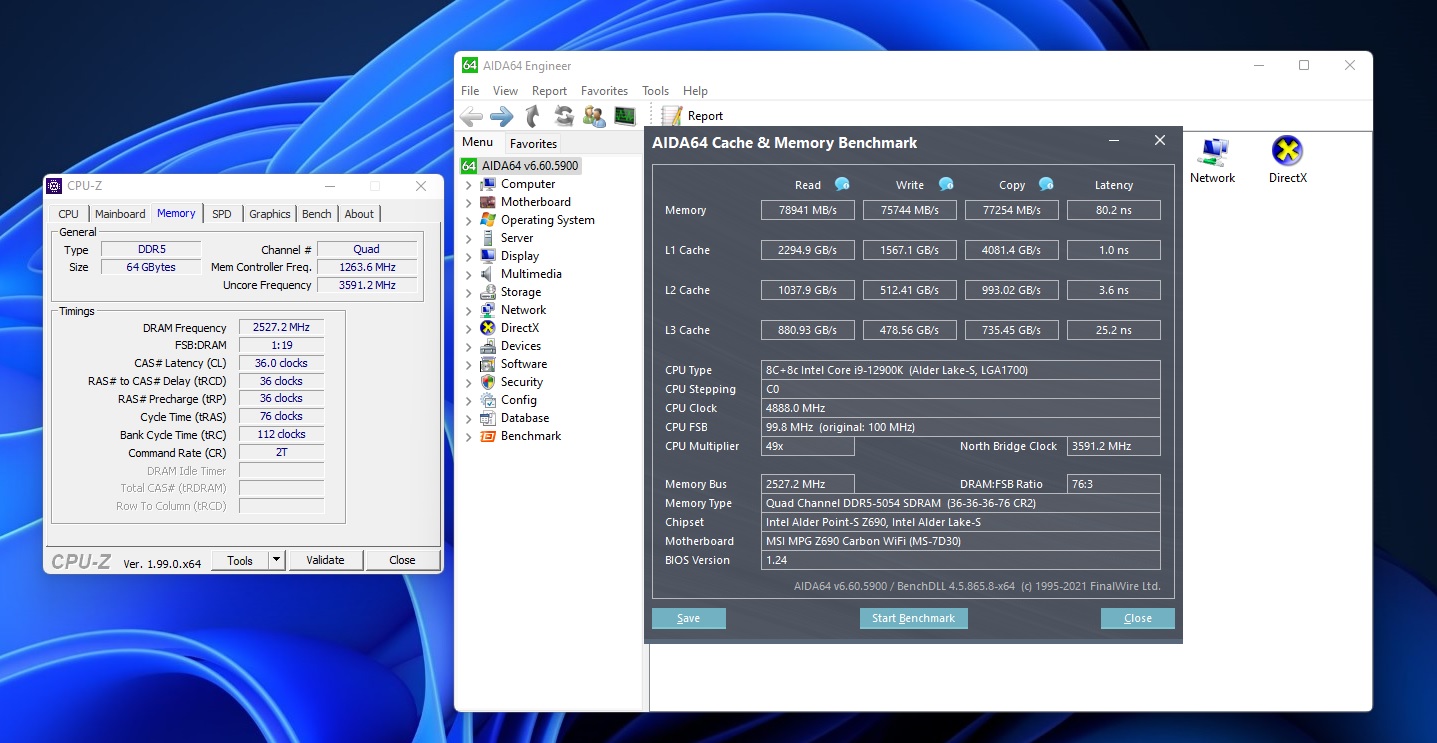Select the AIDA64 v6.60.5900 root tree item

point(520,166)
